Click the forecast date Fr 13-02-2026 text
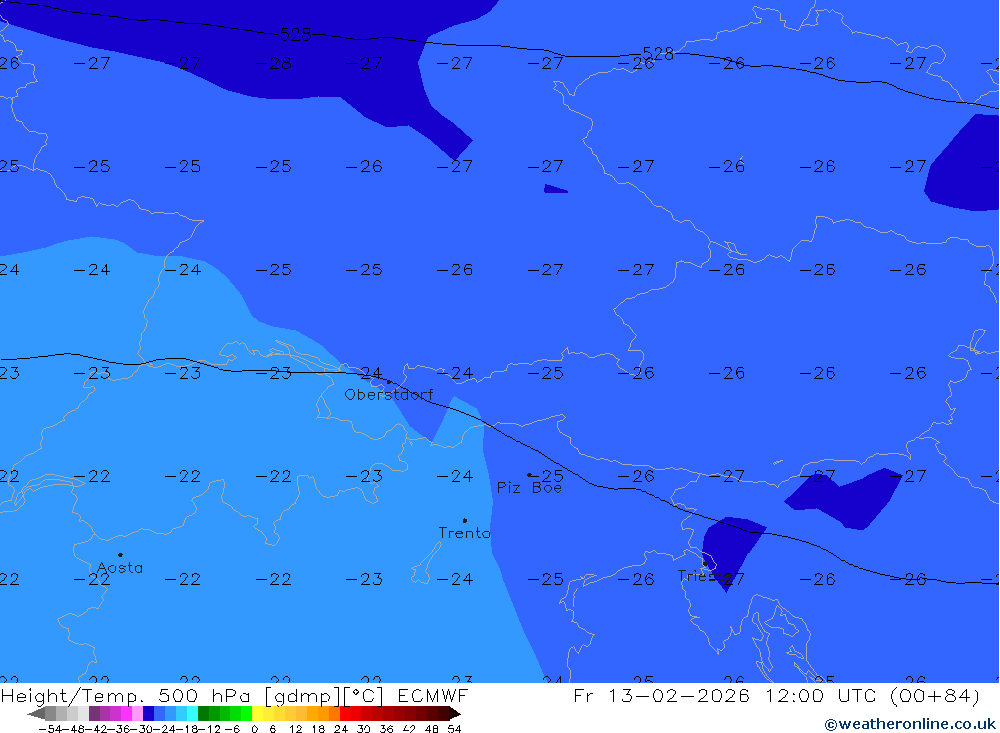The width and height of the screenshot is (1000, 733). pyautogui.click(x=661, y=695)
